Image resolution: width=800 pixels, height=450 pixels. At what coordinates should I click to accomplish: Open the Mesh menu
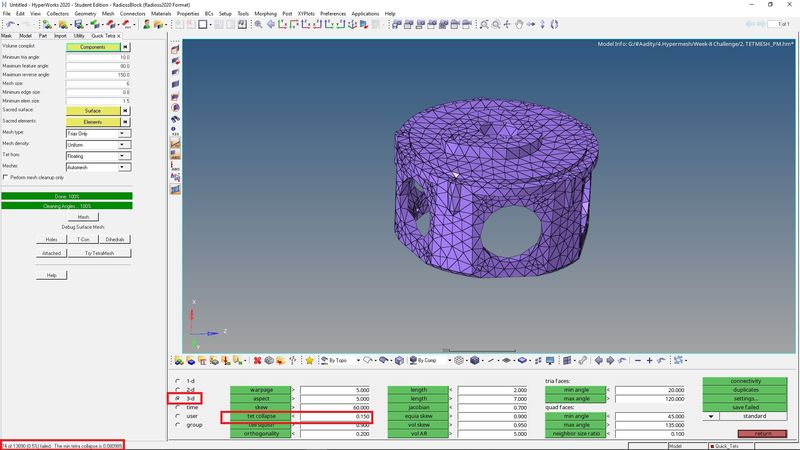(x=108, y=13)
